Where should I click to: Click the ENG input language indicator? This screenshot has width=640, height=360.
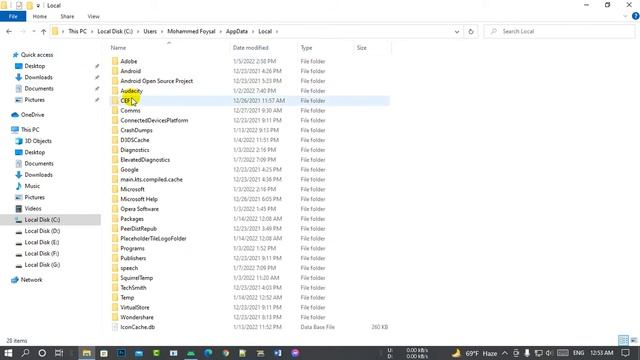click(x=578, y=353)
